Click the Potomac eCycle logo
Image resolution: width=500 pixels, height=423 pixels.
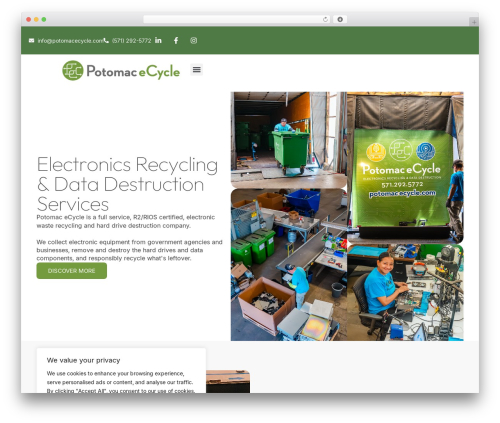[121, 71]
